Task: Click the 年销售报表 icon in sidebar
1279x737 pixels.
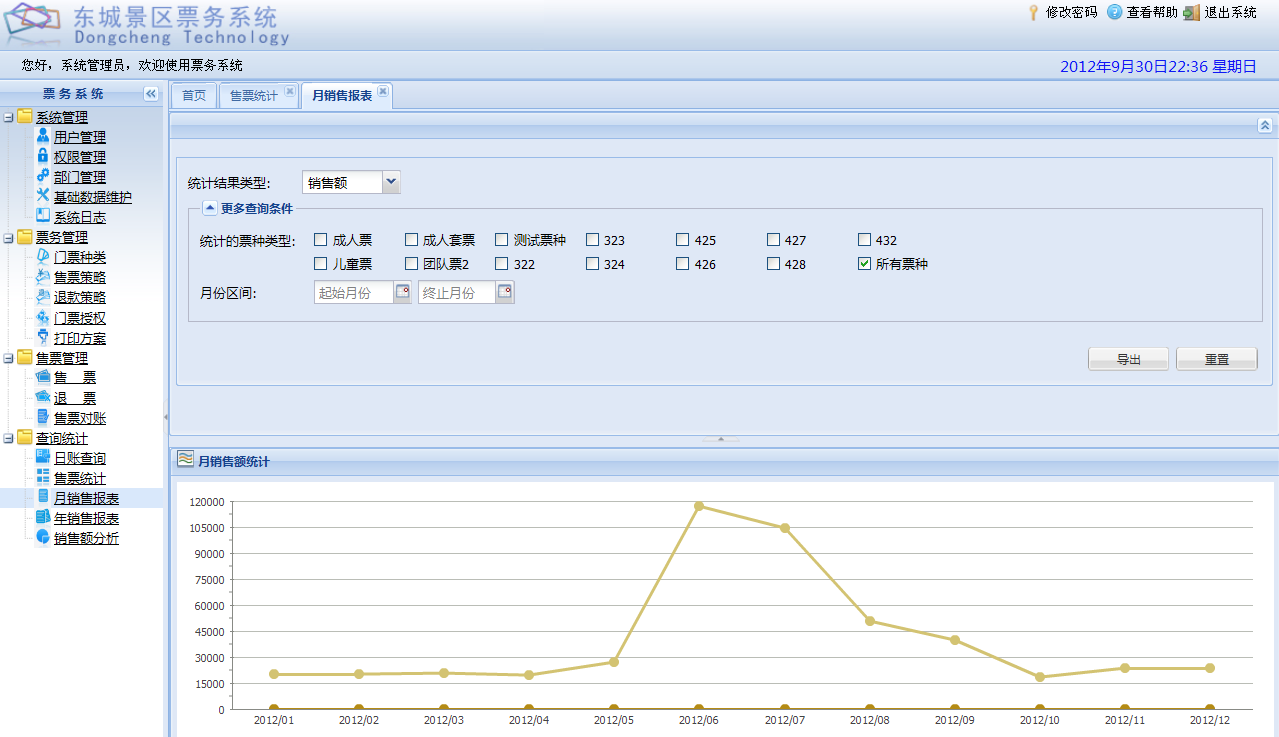Action: (43, 517)
